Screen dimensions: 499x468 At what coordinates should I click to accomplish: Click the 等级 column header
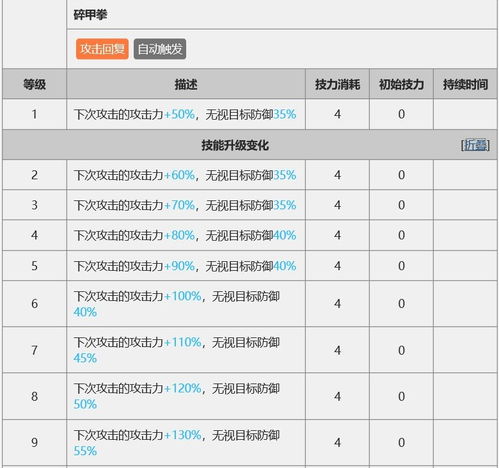pos(34,84)
